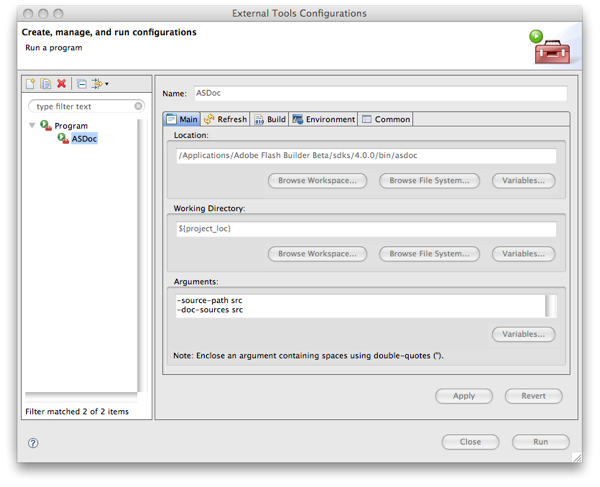Click inside the Arguments text area

[x=360, y=306]
